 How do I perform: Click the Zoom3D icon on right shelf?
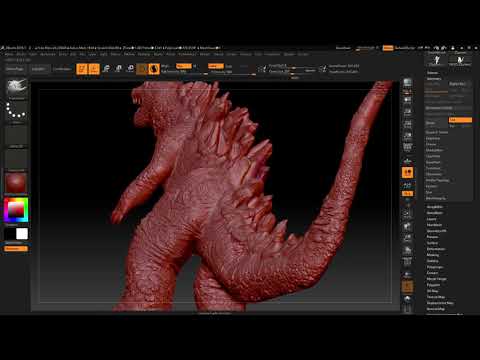407,238
